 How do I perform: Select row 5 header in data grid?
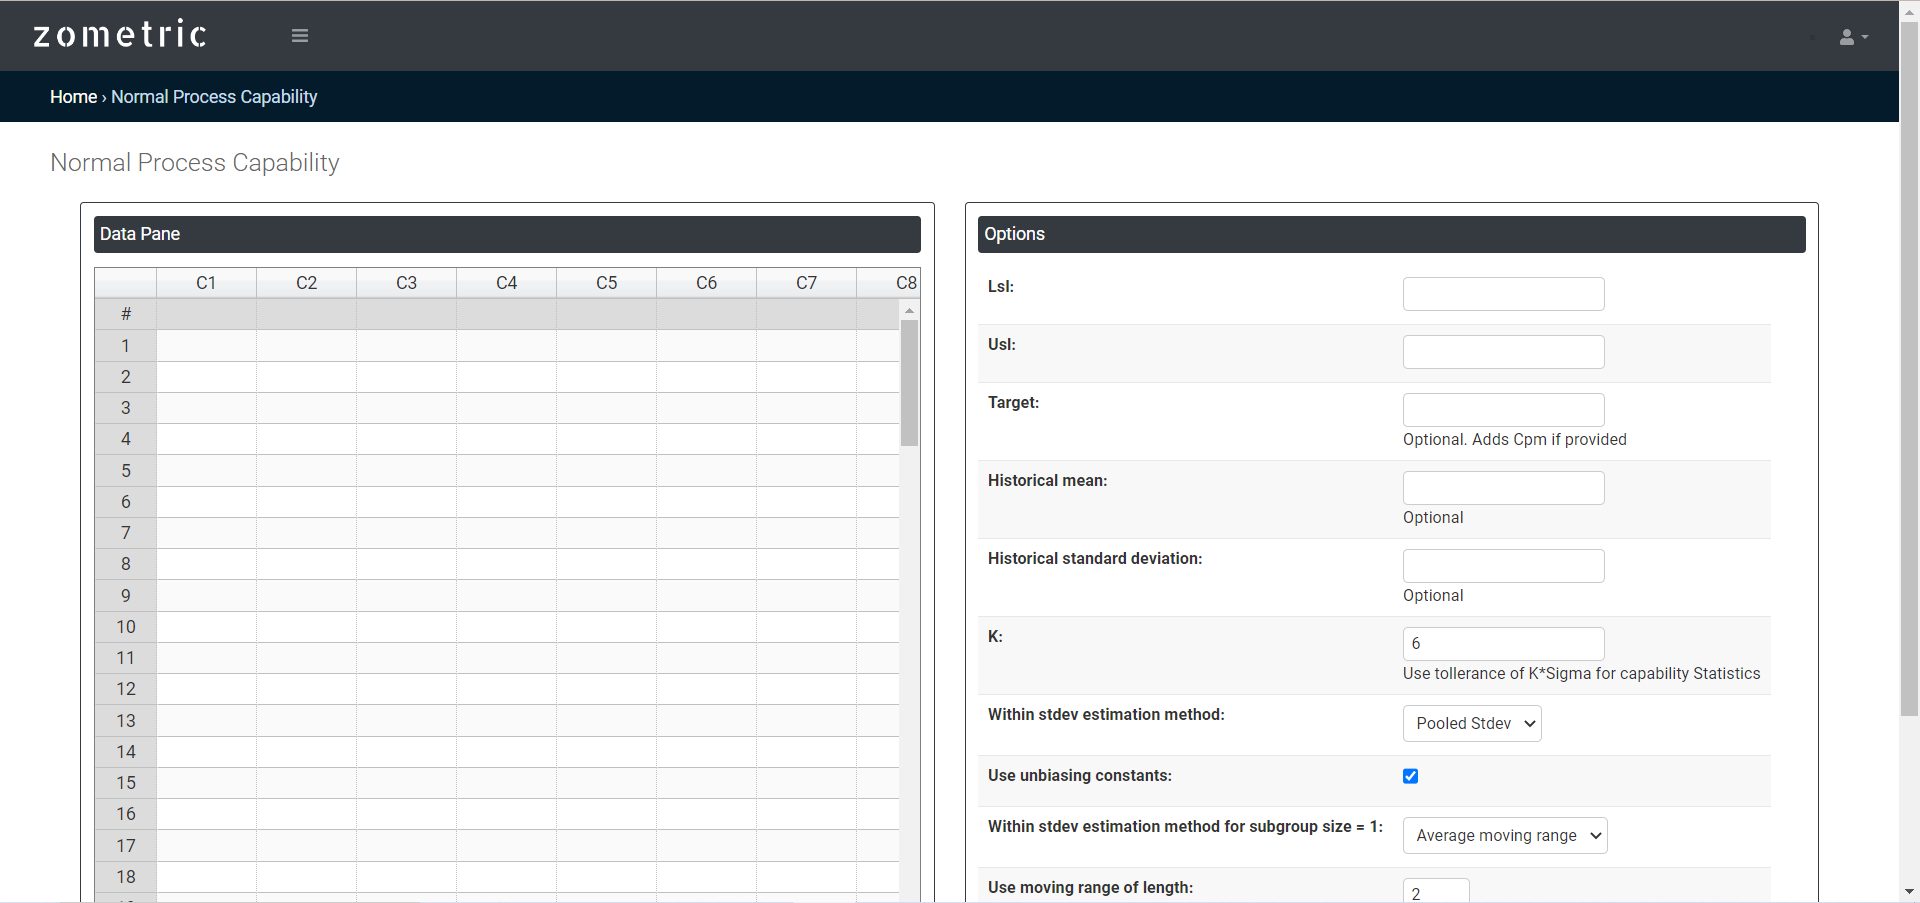click(x=126, y=470)
